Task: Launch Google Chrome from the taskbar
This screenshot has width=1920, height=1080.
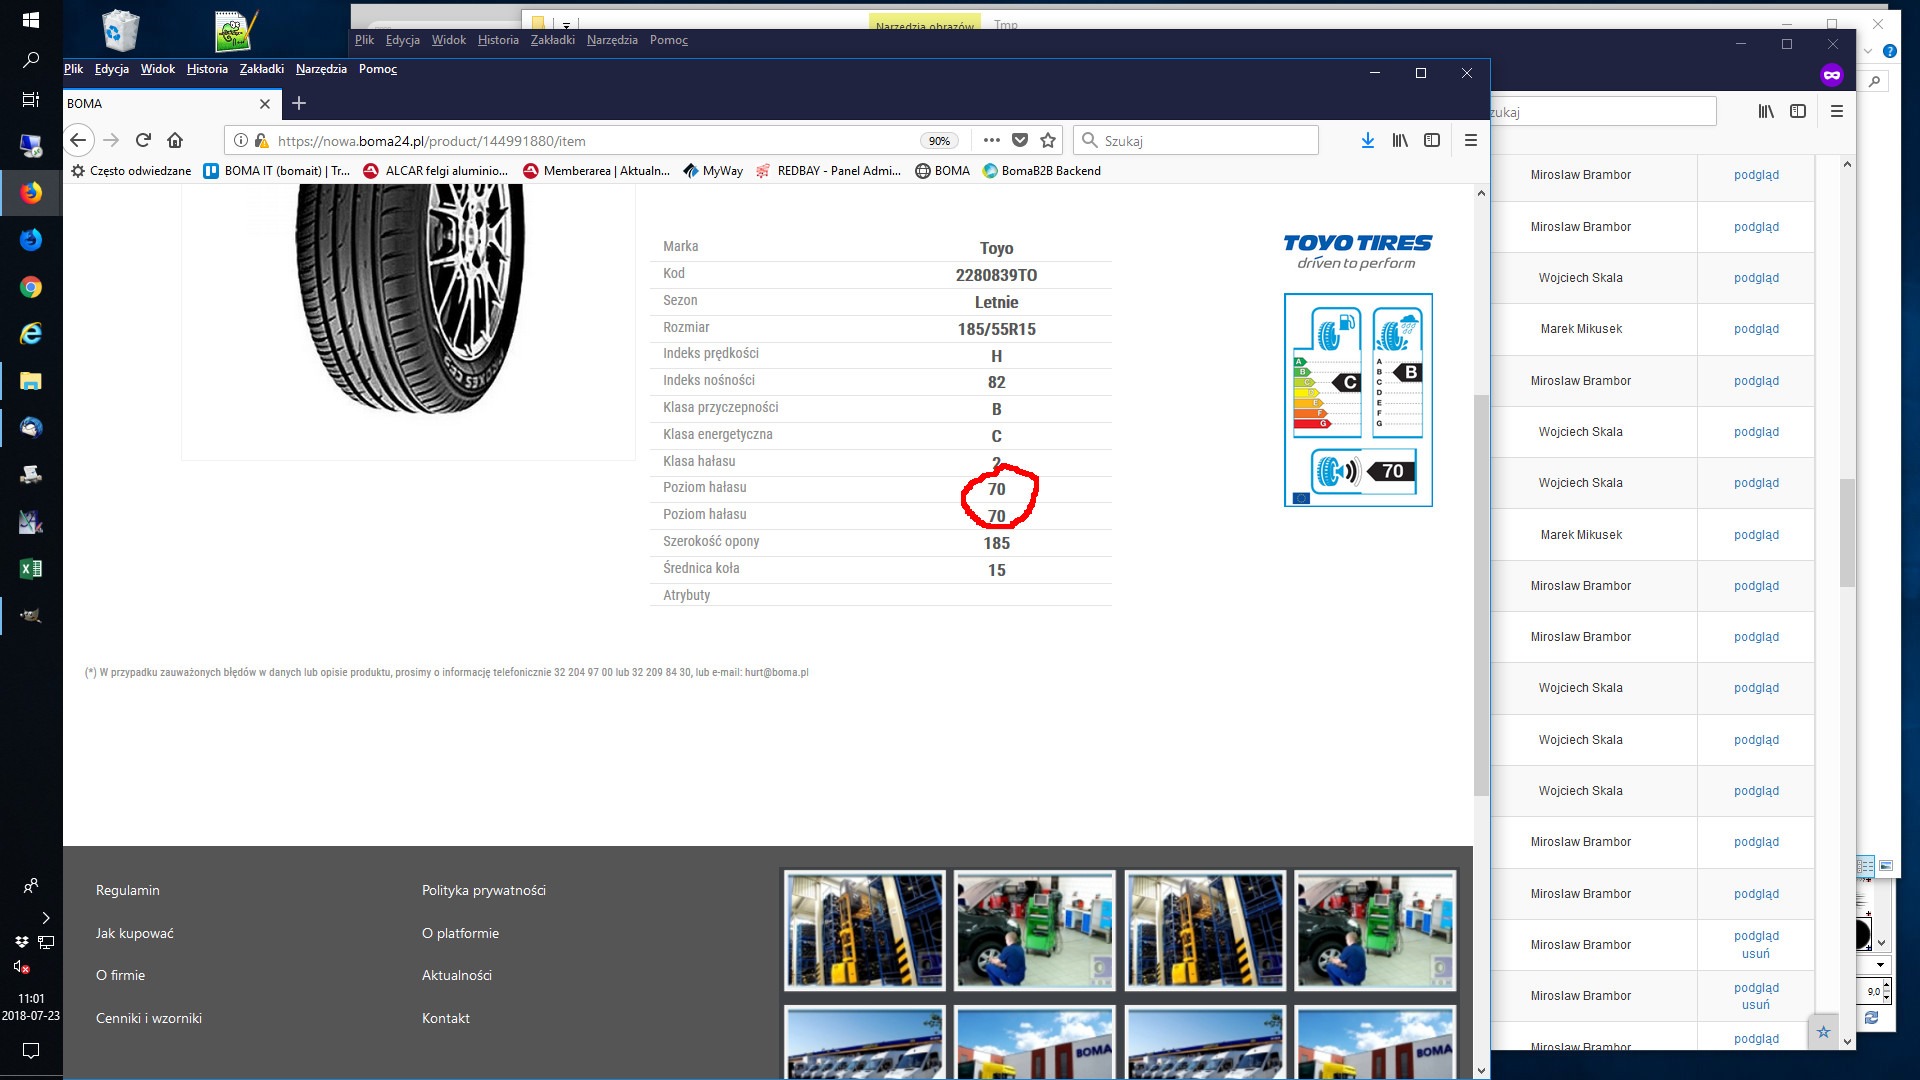Action: click(x=31, y=287)
